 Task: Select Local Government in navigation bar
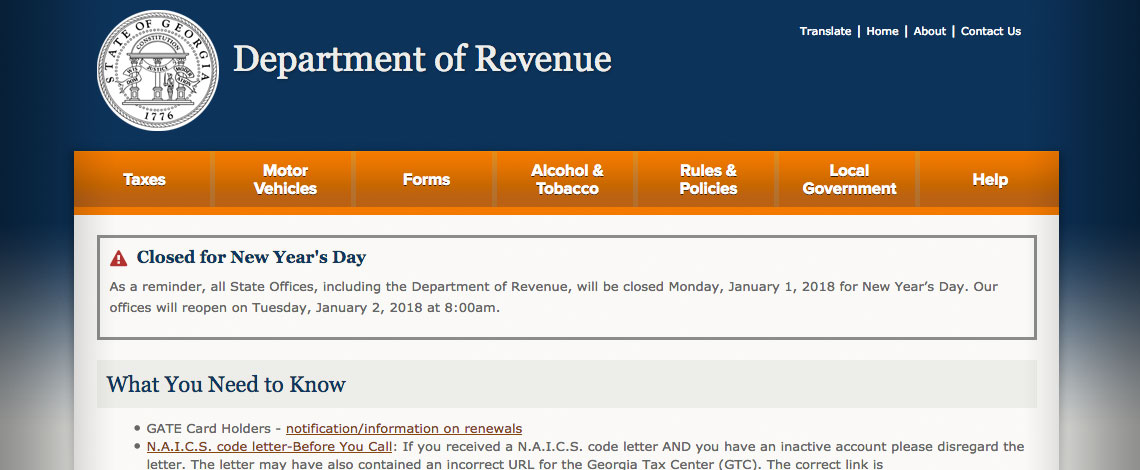(849, 180)
